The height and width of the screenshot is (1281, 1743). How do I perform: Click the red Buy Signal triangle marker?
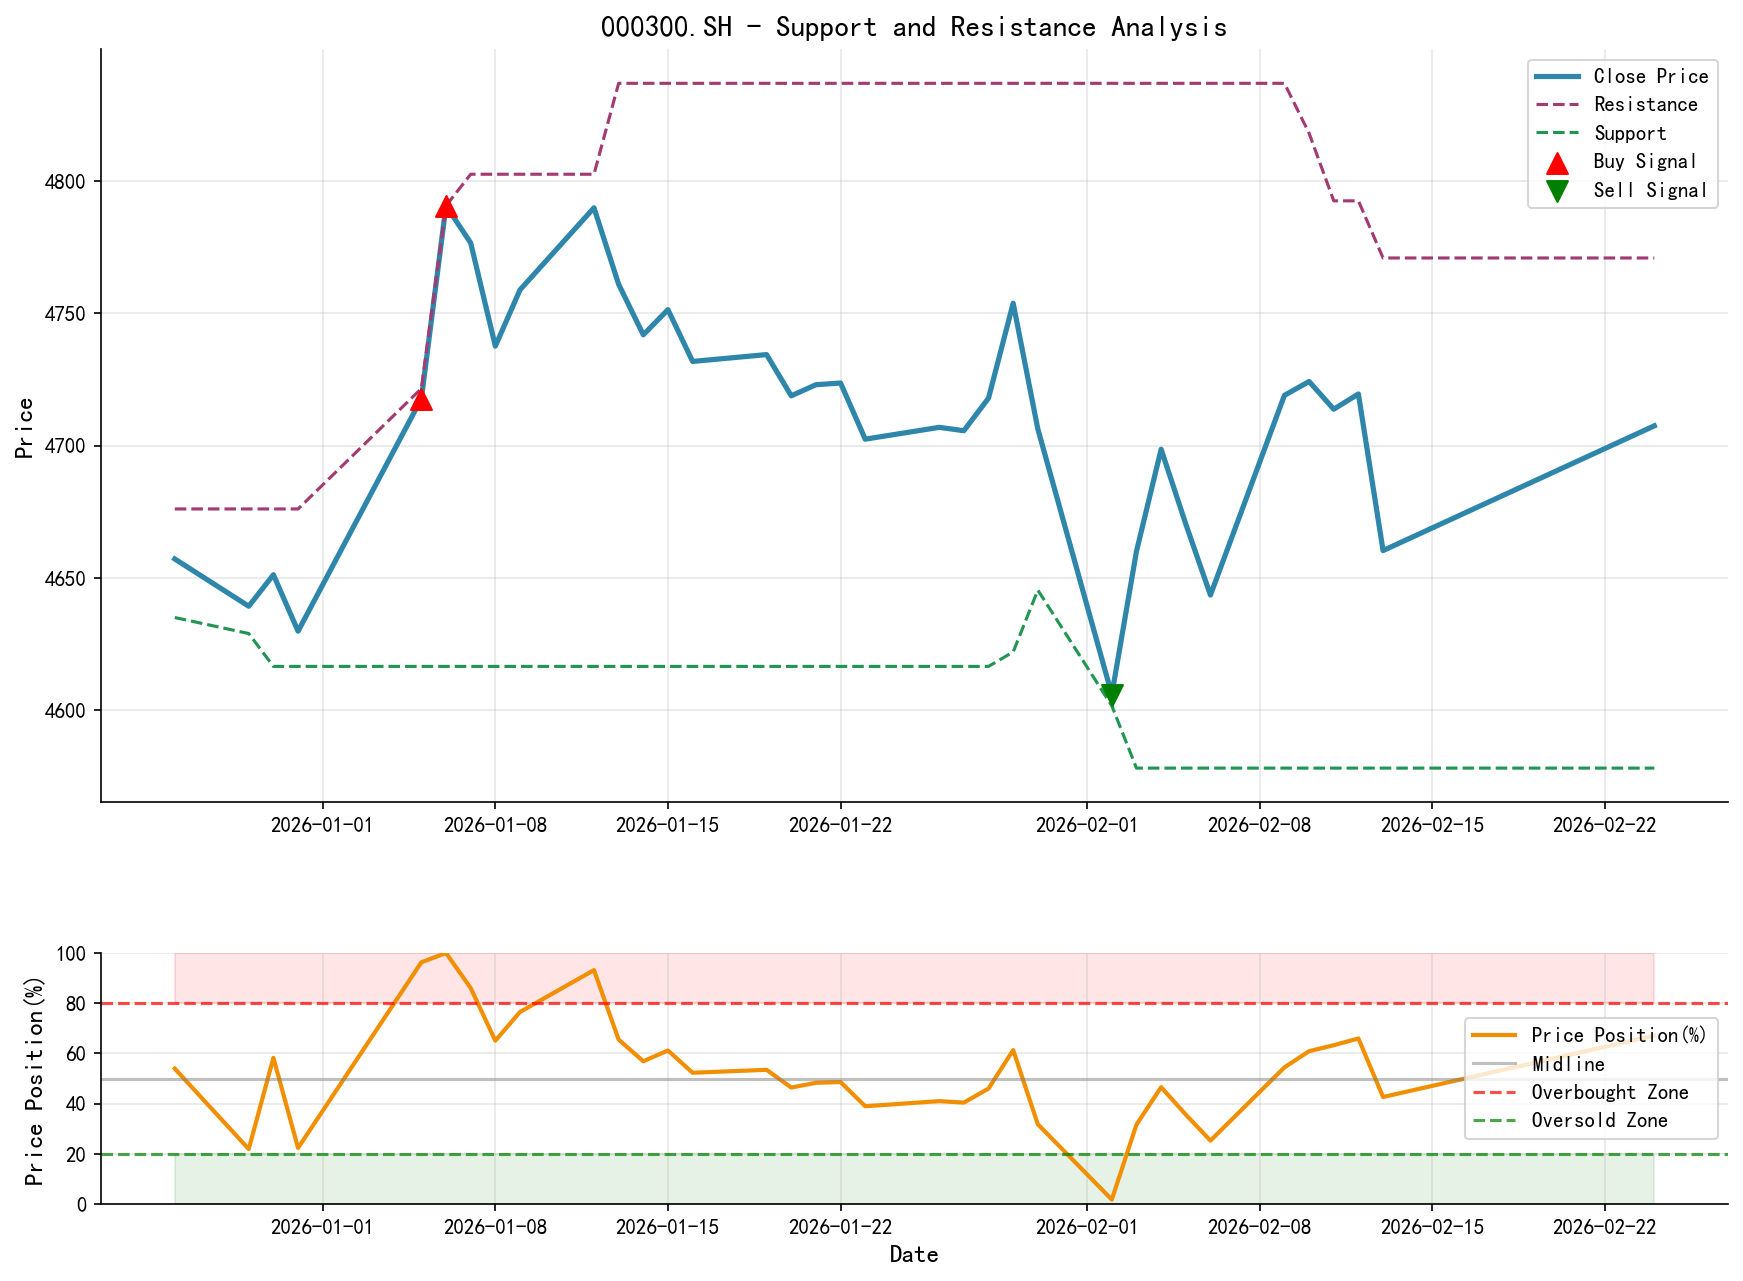pos(447,207)
